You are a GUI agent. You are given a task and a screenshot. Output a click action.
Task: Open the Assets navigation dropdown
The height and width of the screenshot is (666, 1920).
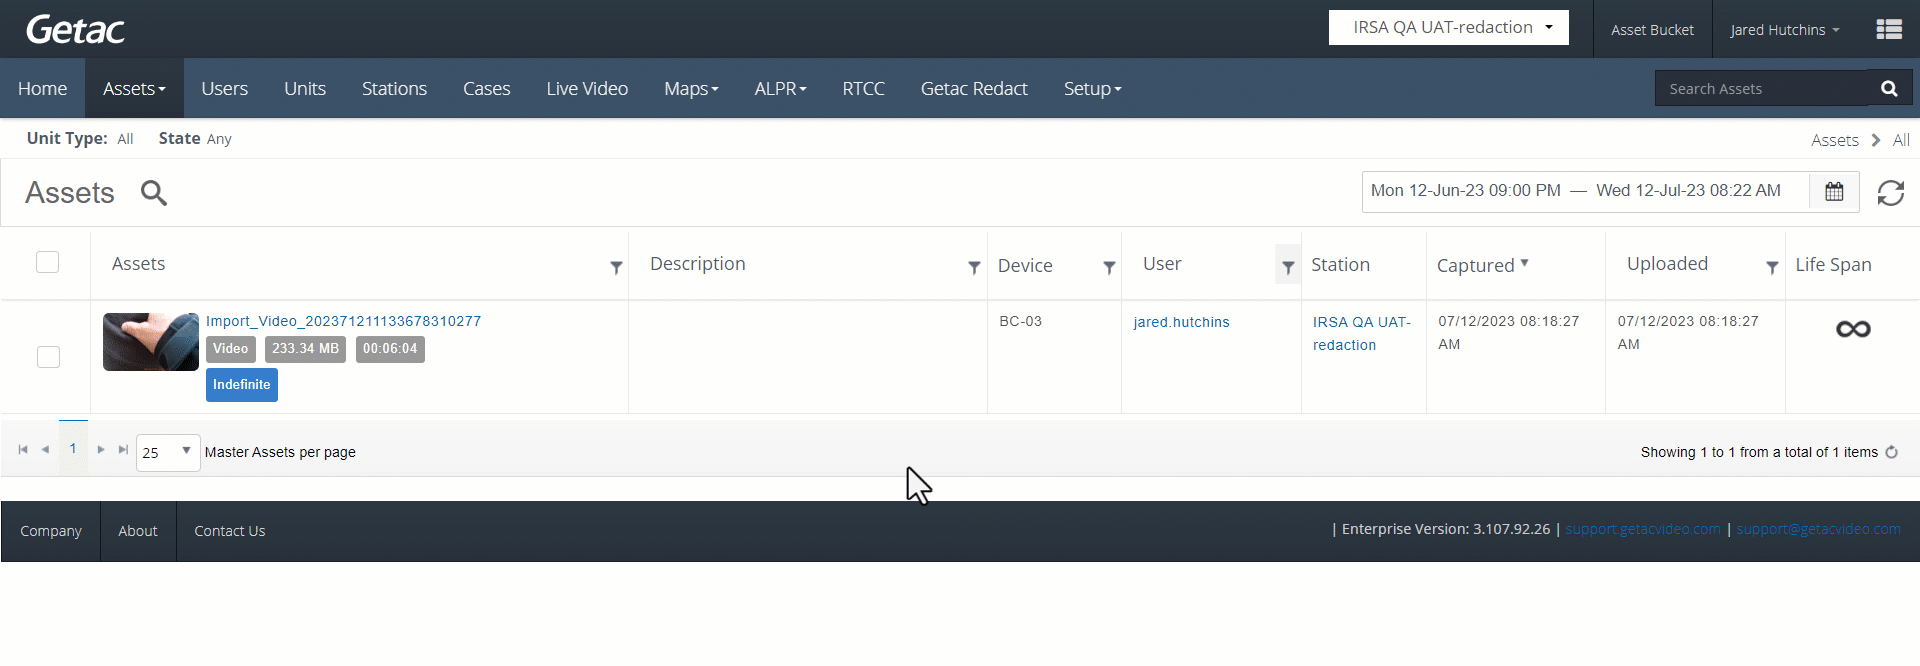click(134, 88)
